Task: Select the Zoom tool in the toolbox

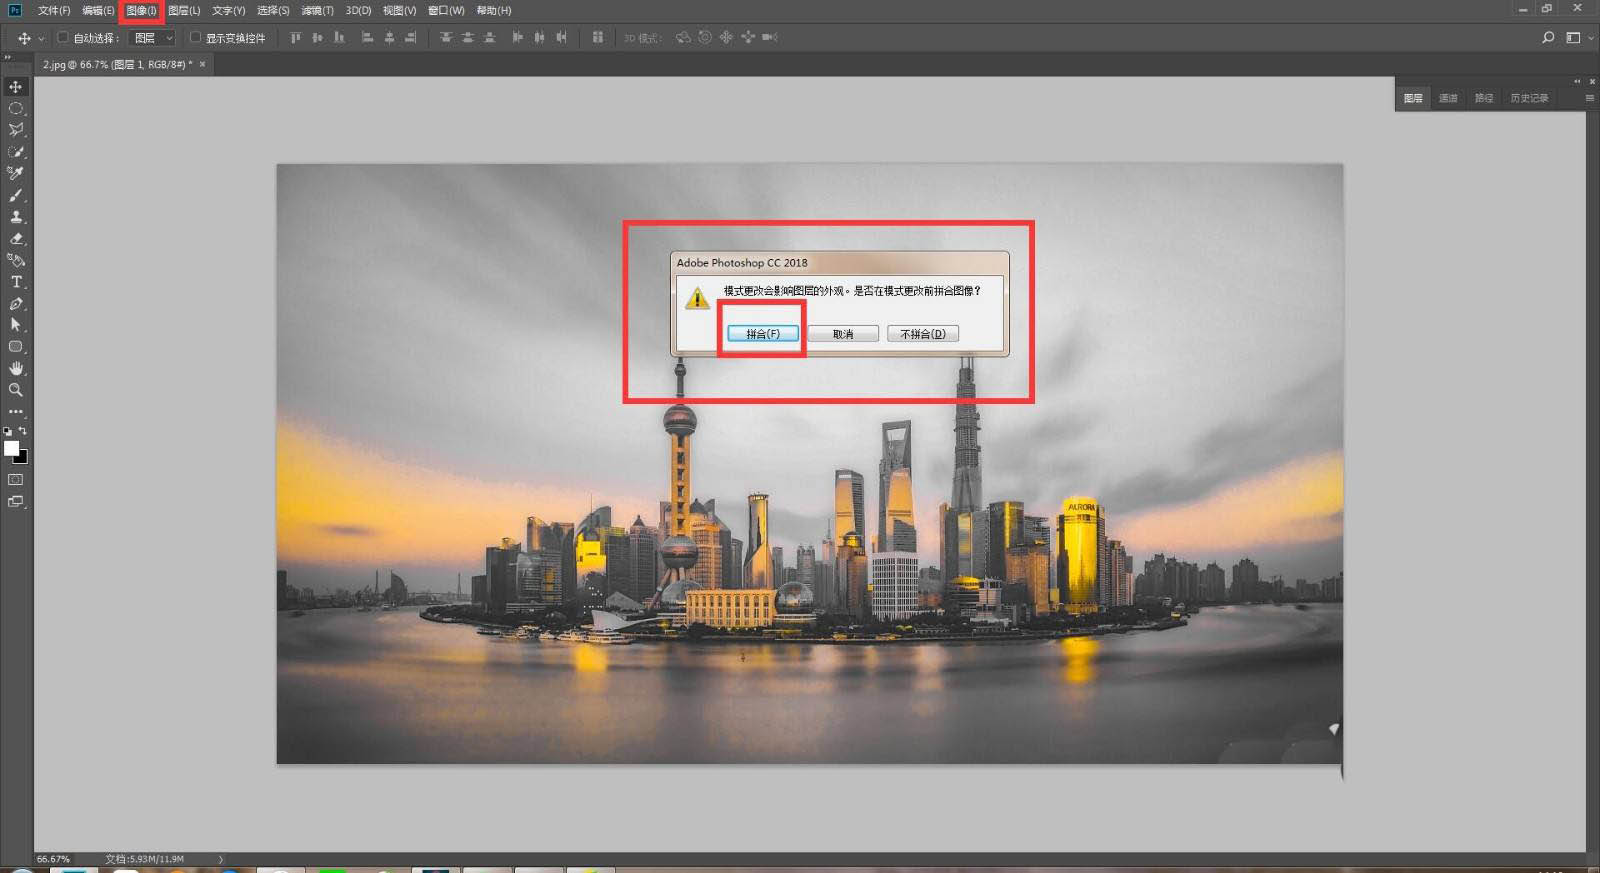Action: coord(16,390)
